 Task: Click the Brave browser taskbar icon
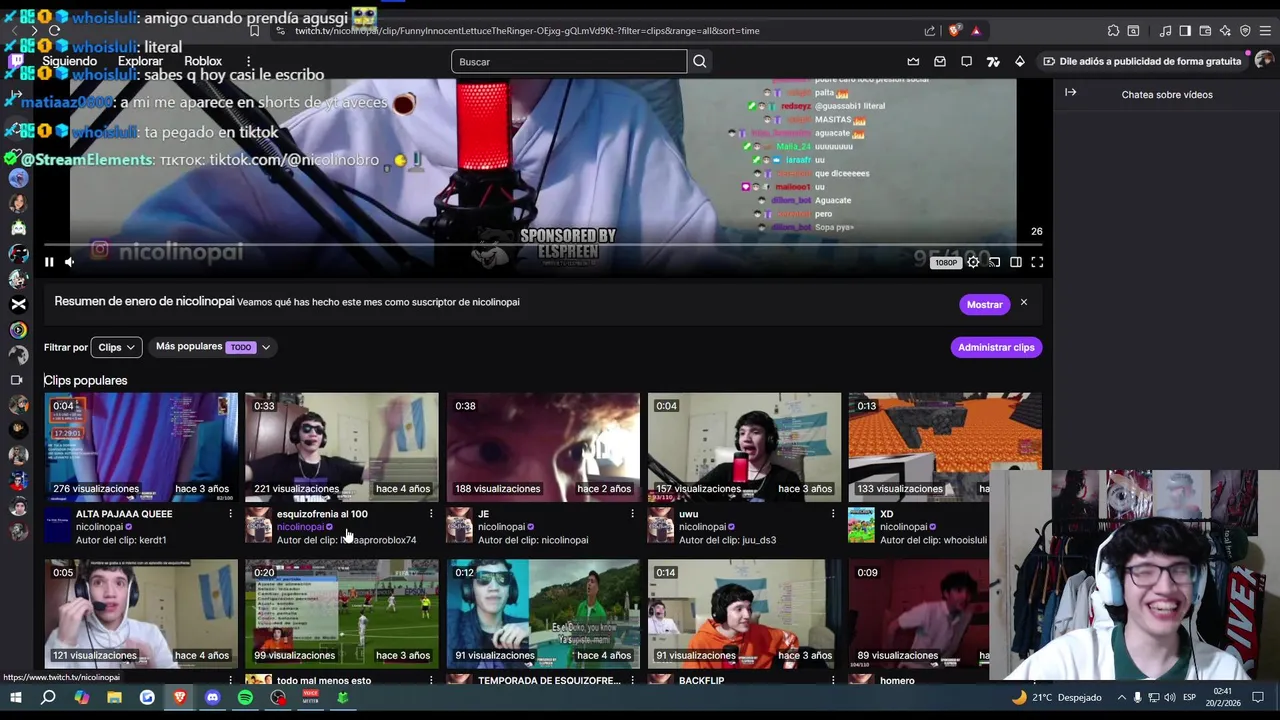[180, 697]
